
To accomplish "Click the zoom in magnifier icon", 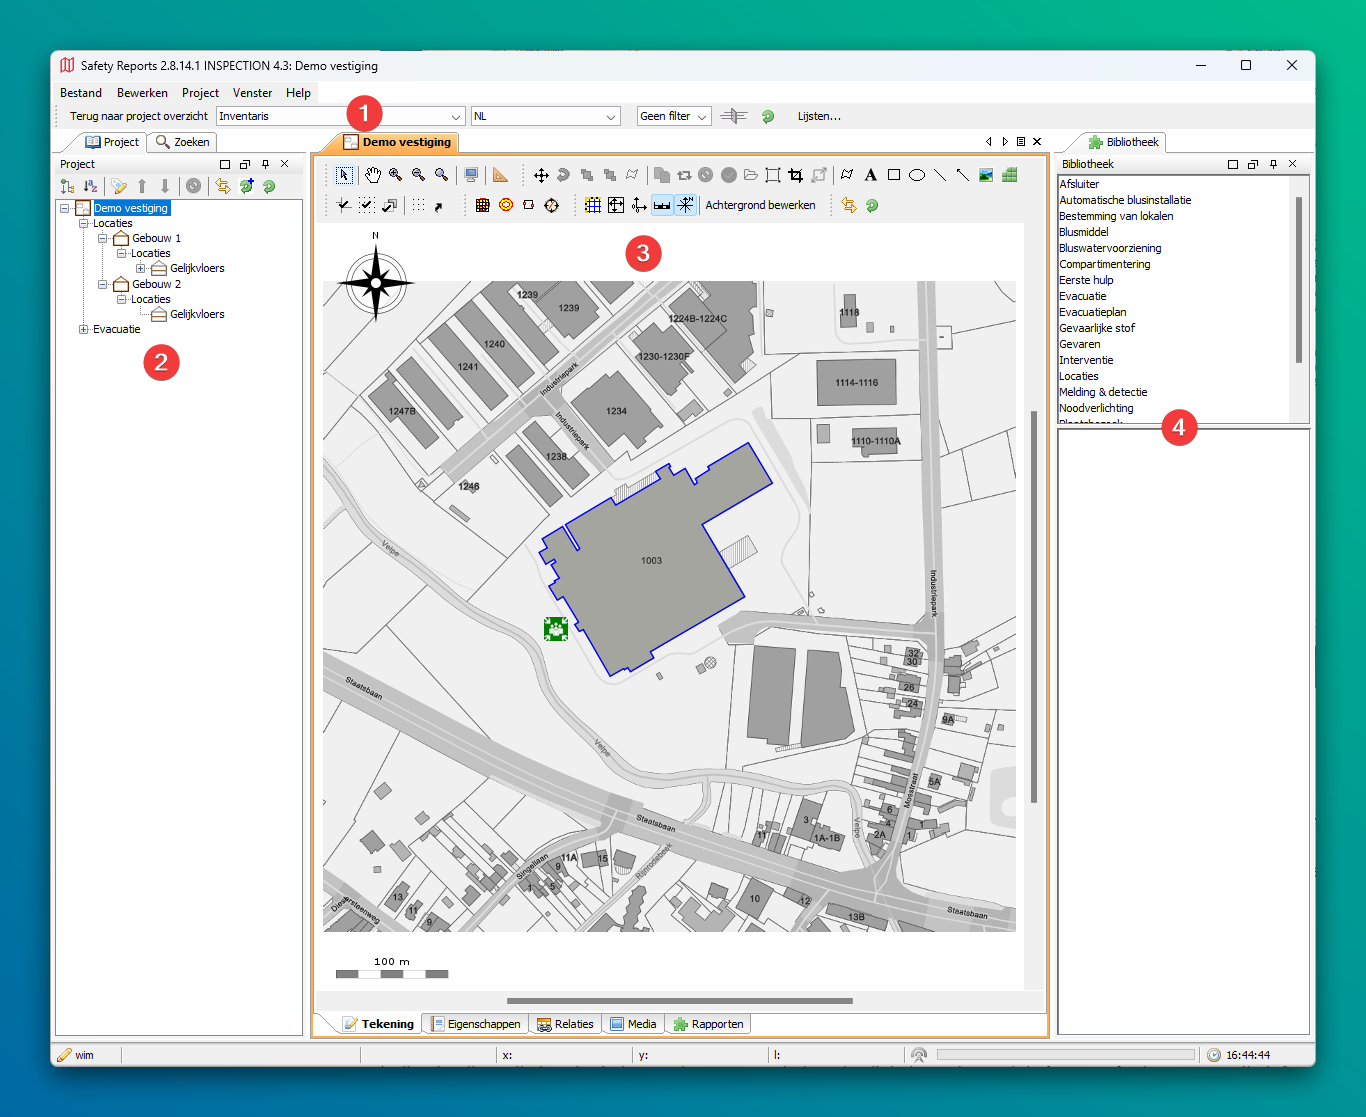I will click(x=396, y=175).
